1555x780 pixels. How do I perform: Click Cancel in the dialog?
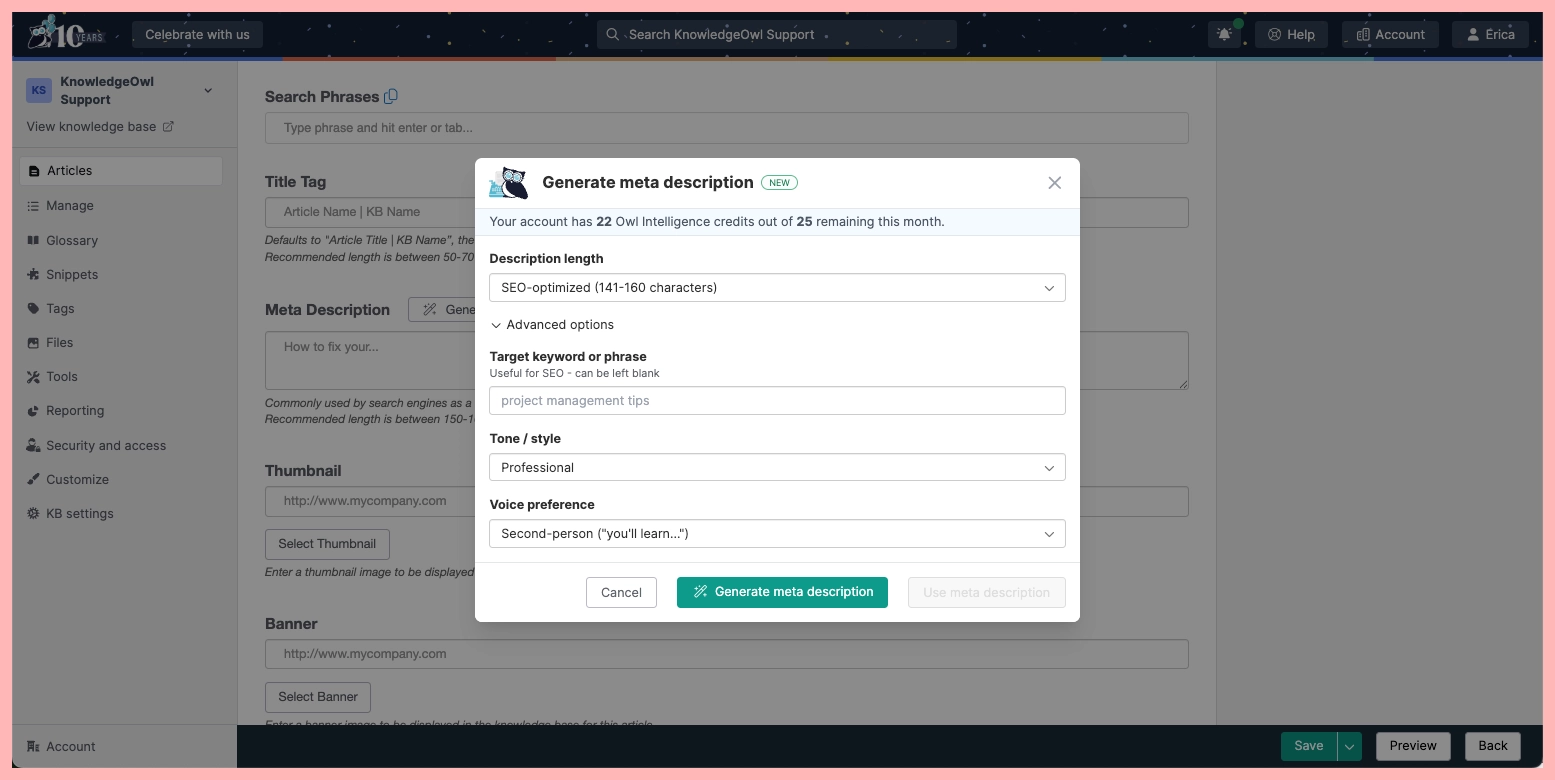(x=621, y=592)
